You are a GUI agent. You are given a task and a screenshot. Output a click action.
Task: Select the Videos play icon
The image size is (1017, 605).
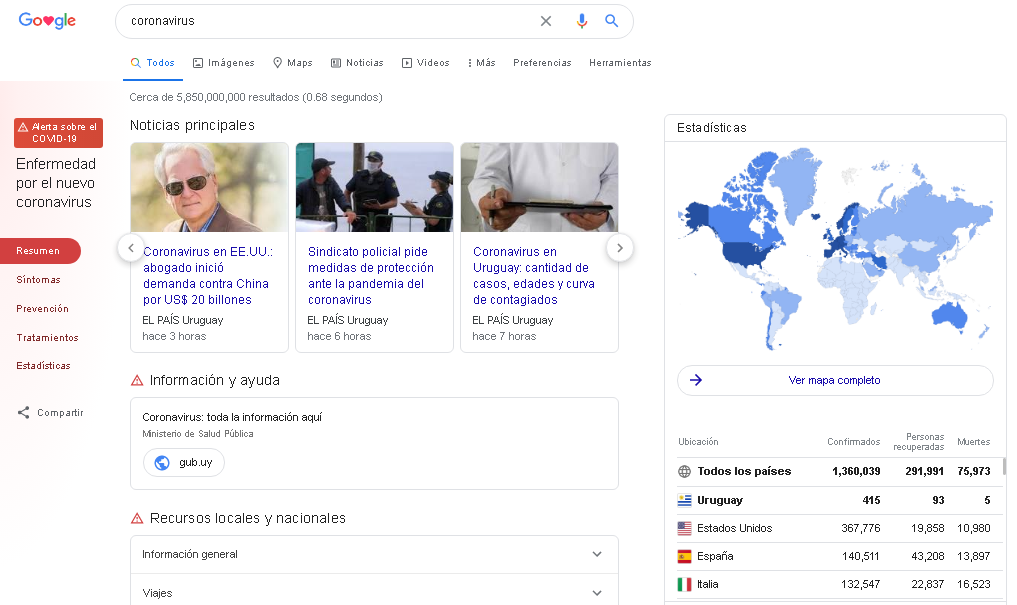pyautogui.click(x=407, y=62)
